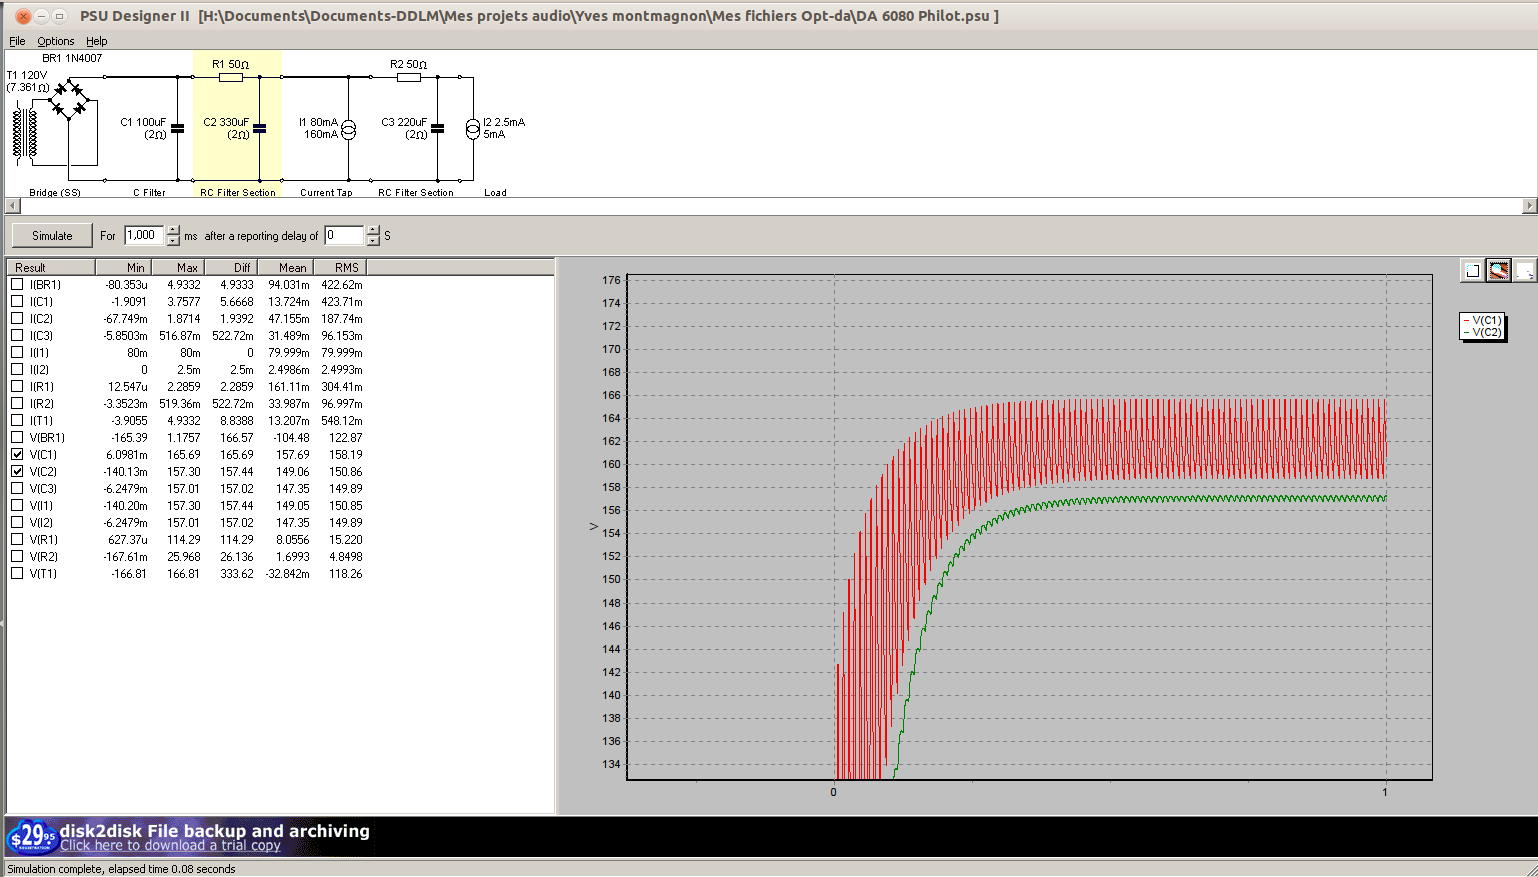The image size is (1538, 877).
Task: Select the C Filter section label
Action: (x=149, y=192)
